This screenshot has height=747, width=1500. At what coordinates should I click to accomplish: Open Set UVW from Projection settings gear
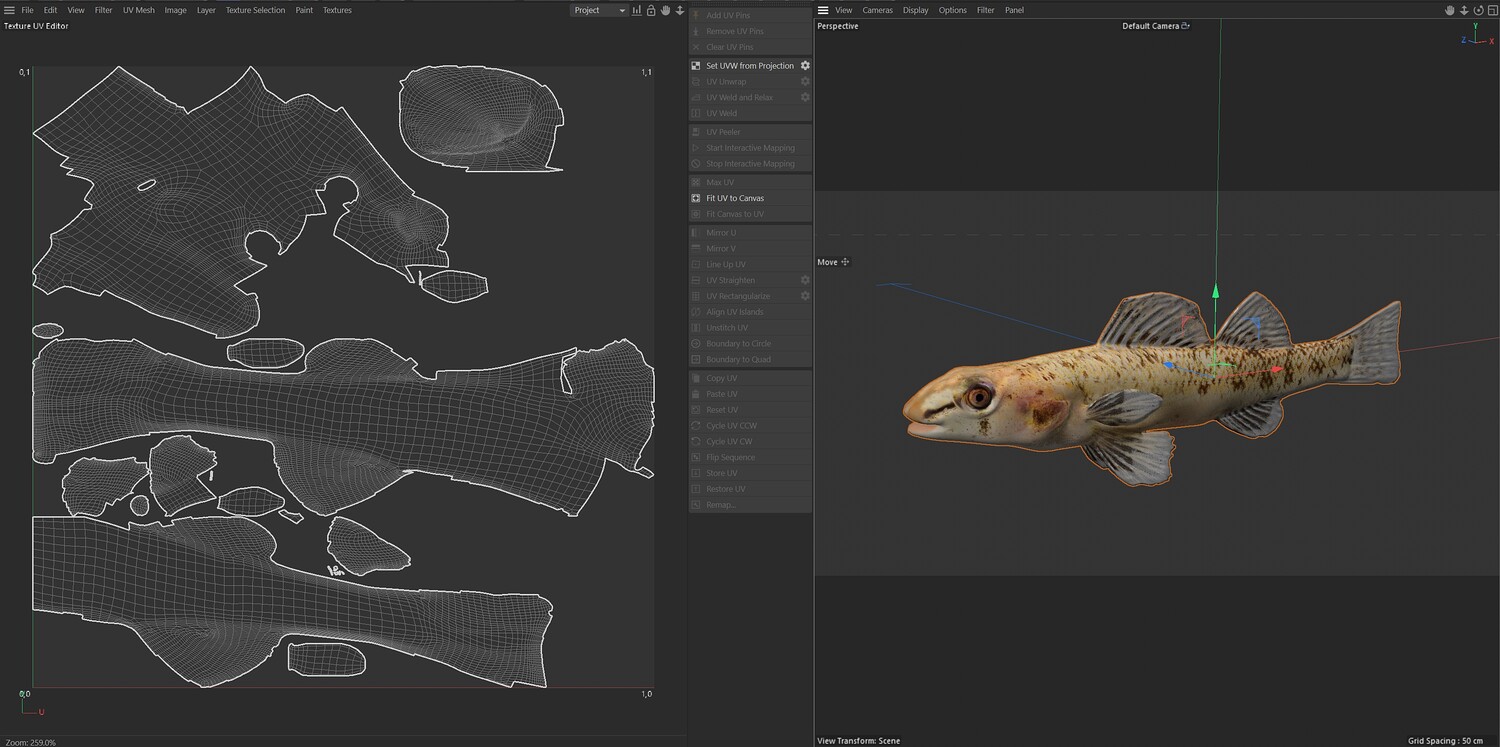pyautogui.click(x=805, y=66)
